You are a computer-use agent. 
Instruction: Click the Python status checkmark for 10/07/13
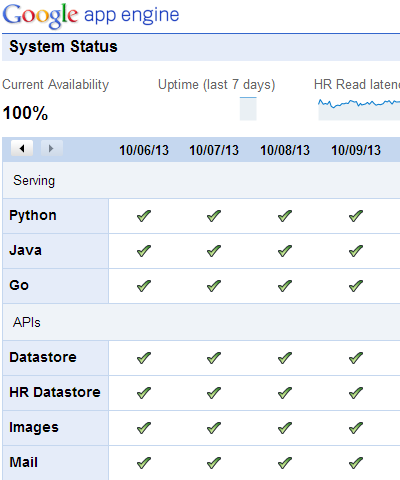point(214,216)
